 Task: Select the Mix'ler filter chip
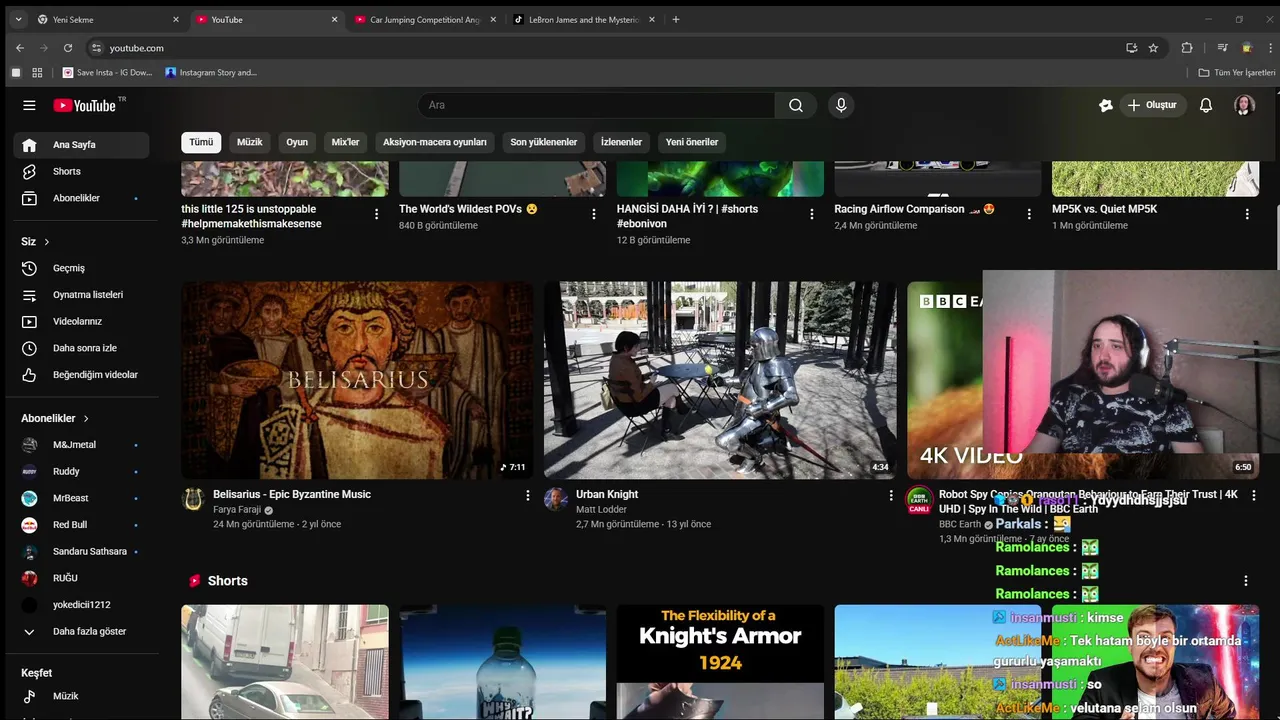(345, 142)
